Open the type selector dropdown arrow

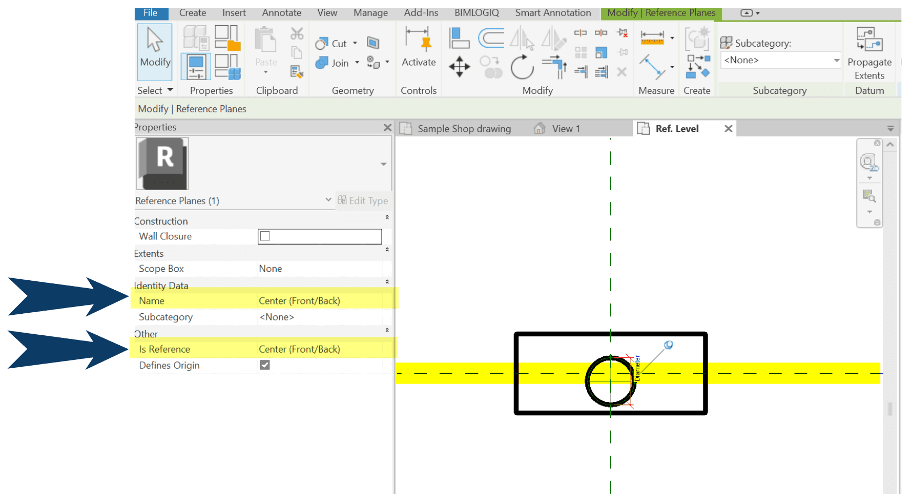point(383,164)
